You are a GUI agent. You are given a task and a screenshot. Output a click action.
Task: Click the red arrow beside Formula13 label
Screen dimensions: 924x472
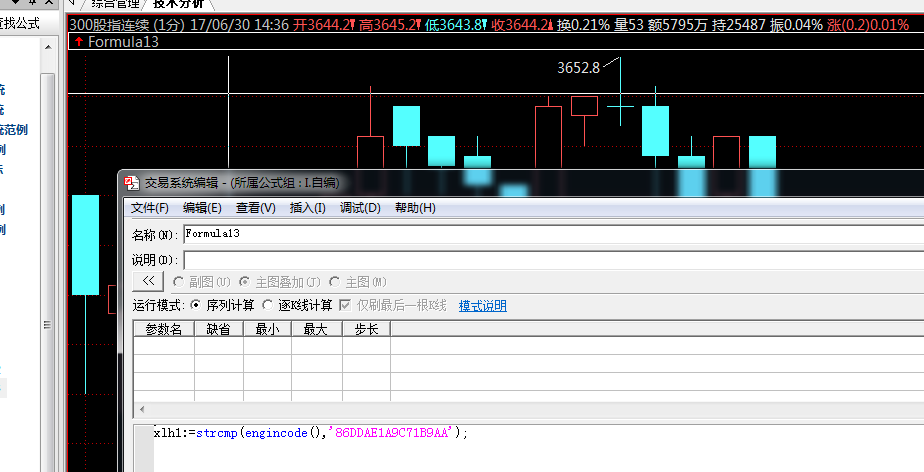(79, 41)
